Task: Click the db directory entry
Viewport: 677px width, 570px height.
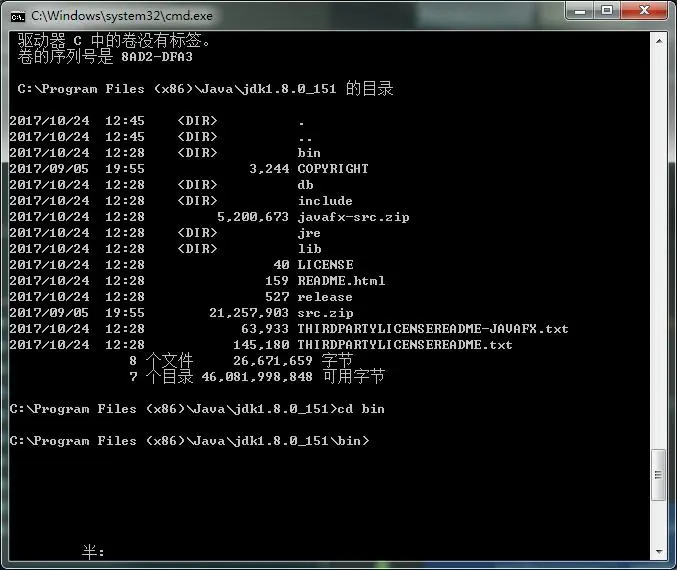Action: click(305, 185)
